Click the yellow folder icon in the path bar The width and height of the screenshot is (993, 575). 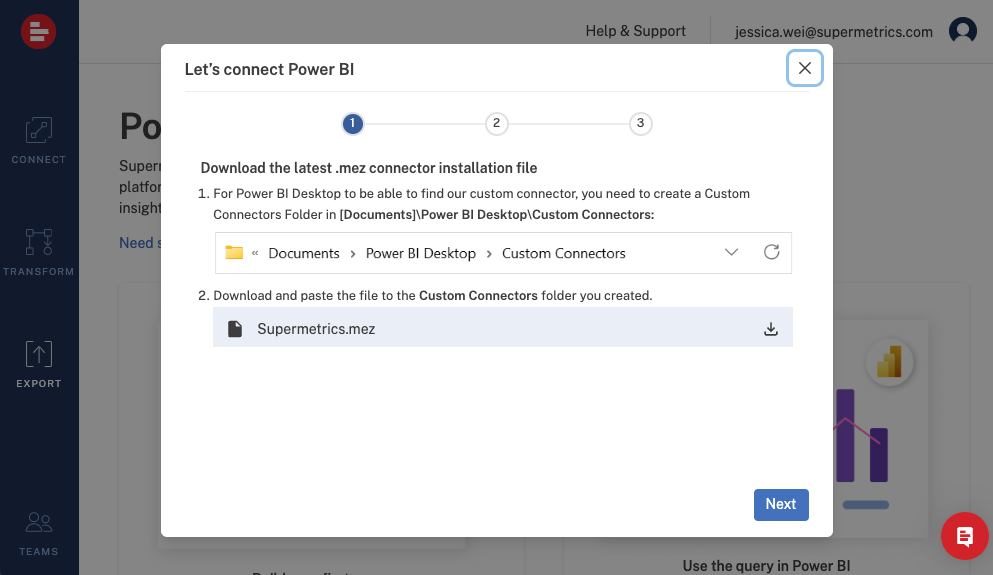pos(234,253)
